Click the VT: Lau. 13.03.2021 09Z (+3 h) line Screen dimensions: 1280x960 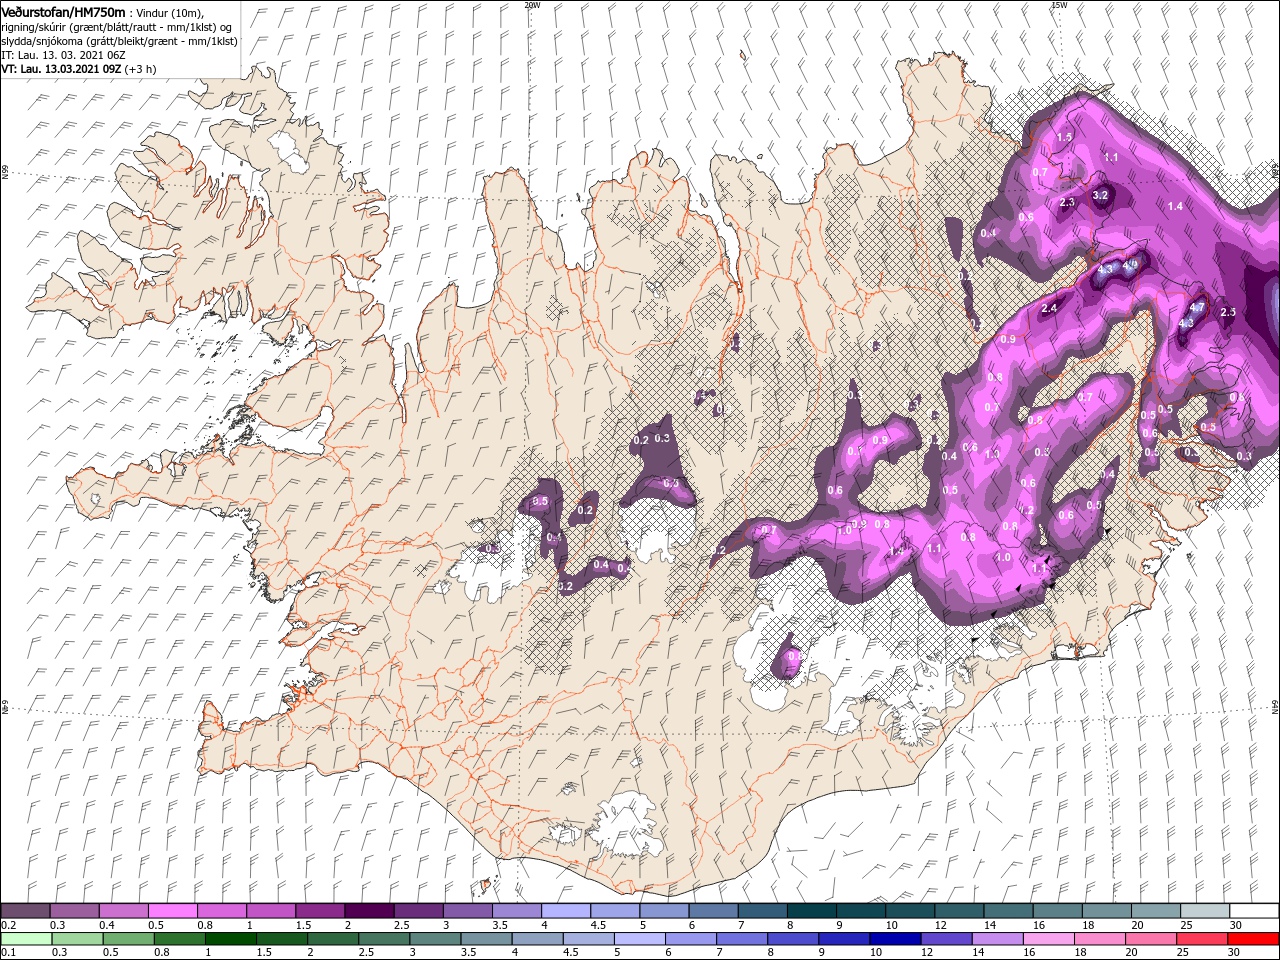pyautogui.click(x=77, y=69)
